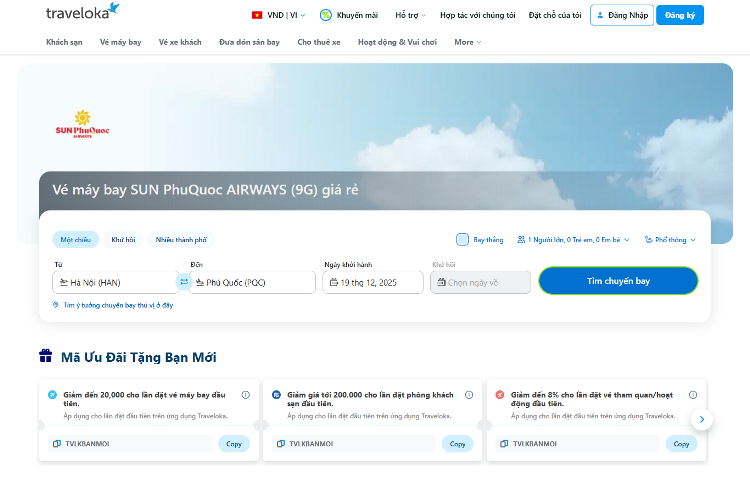Open Vé máy bay menu tab
This screenshot has height=490, width=750.
pos(121,42)
